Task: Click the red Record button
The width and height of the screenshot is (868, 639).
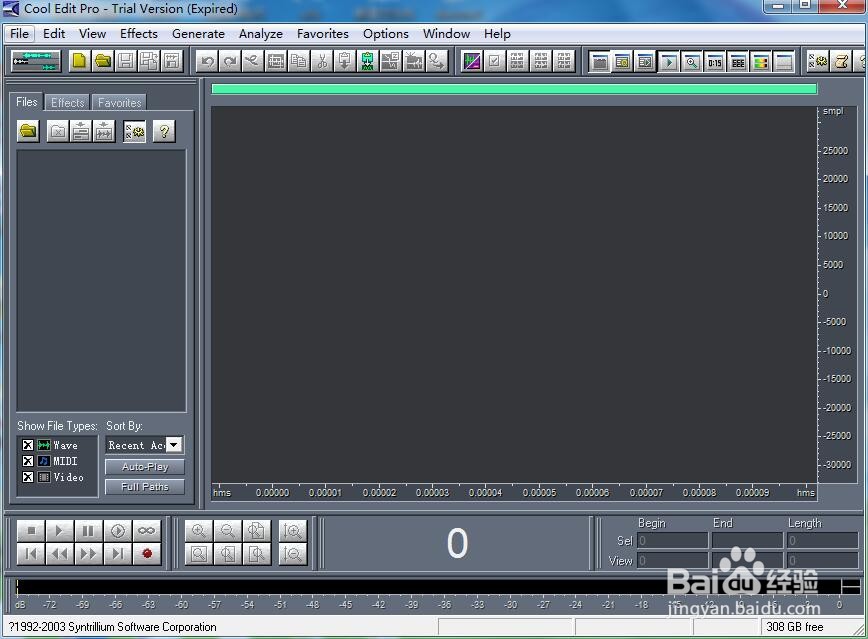Action: point(146,554)
